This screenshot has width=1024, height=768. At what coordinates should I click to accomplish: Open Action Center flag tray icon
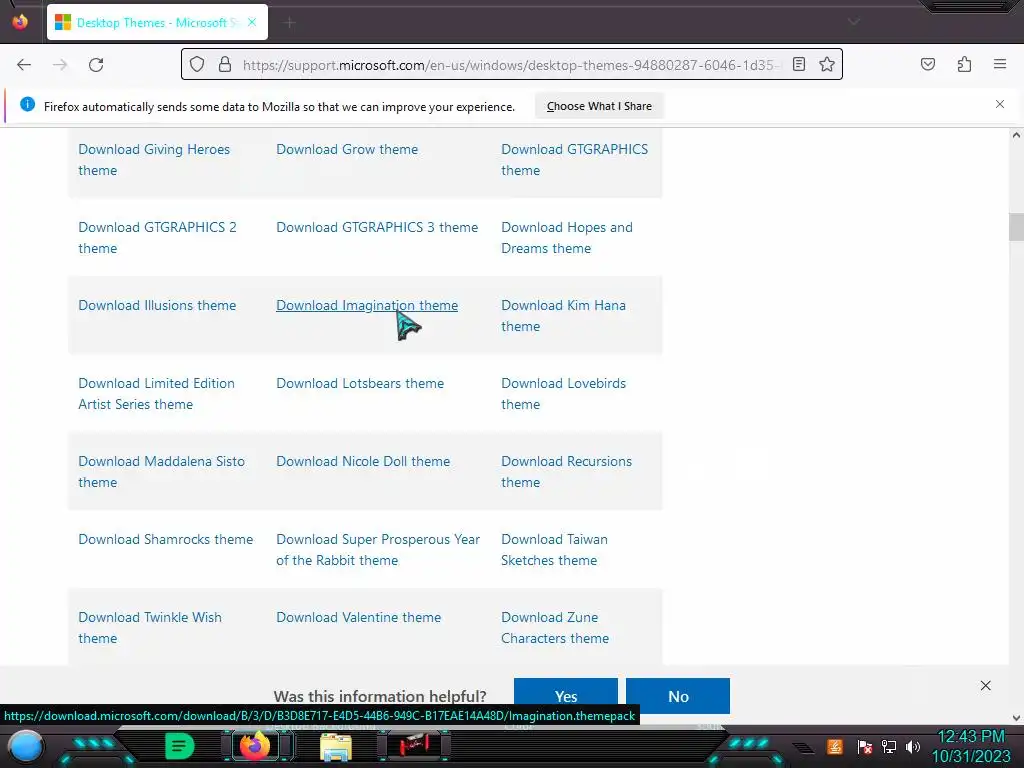(865, 746)
